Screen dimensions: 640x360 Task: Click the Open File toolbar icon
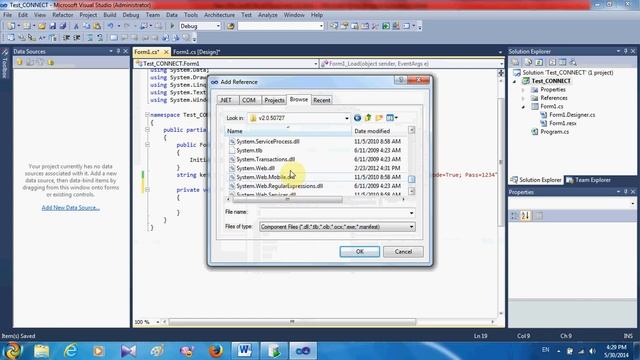pyautogui.click(x=42, y=26)
